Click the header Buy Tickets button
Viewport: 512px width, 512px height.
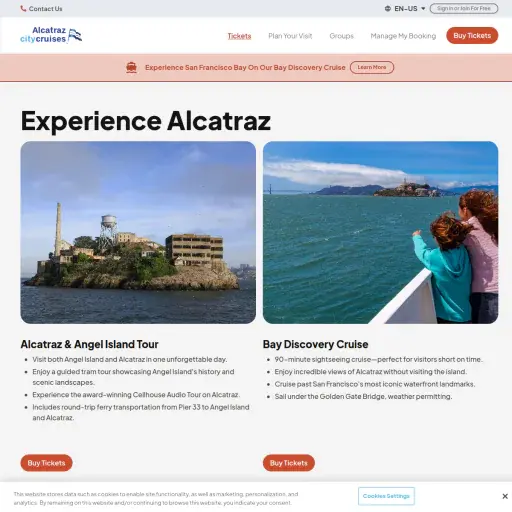pyautogui.click(x=472, y=35)
